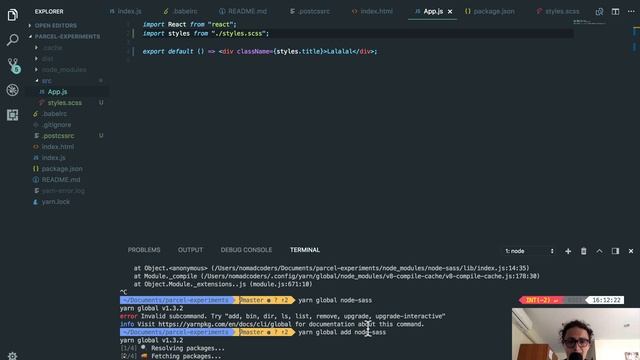This screenshot has width=640, height=360.
Task: Open the OUTPUT panel tab
Action: (190, 250)
